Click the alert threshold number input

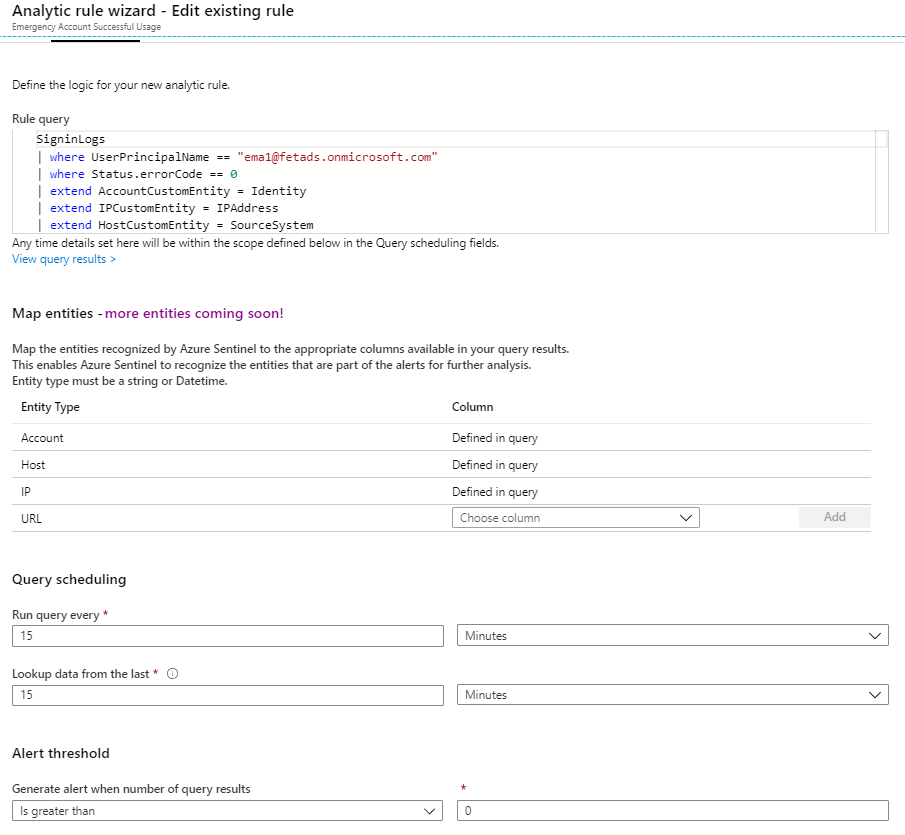pos(672,811)
